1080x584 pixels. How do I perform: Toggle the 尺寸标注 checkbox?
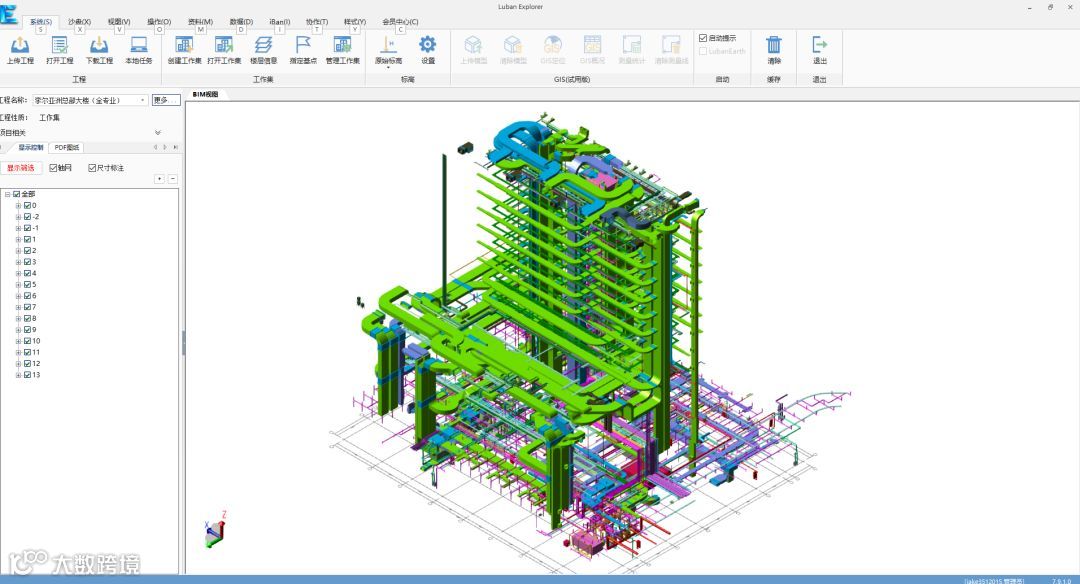coord(92,168)
